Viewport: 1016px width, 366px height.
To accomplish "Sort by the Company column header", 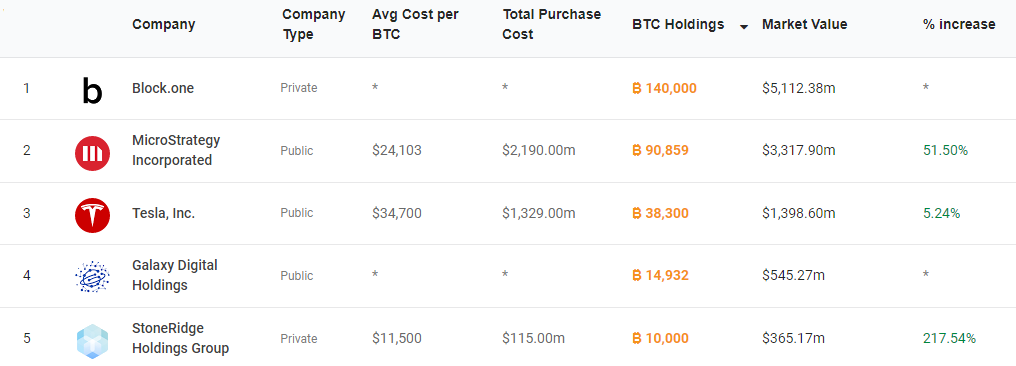I will [163, 25].
